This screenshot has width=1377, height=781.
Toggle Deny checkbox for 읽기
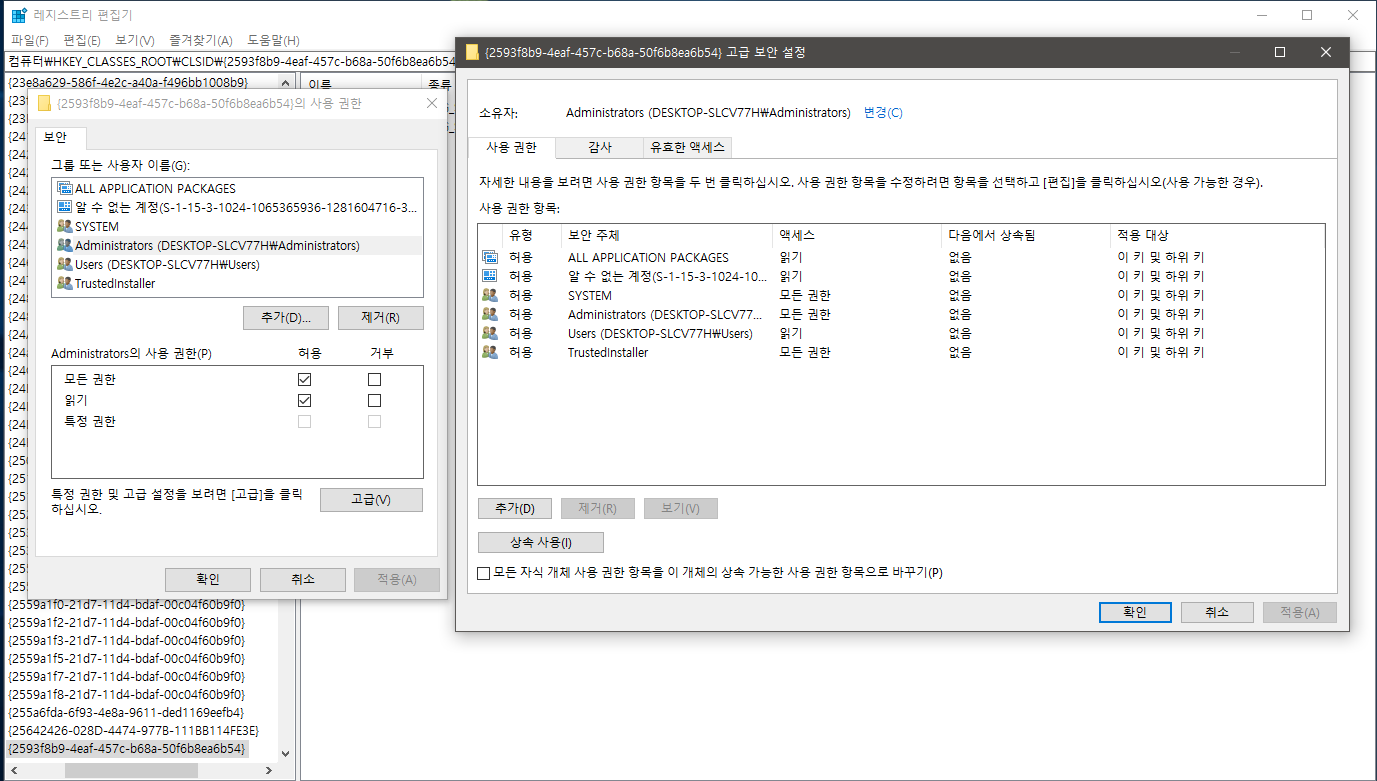pyautogui.click(x=374, y=400)
